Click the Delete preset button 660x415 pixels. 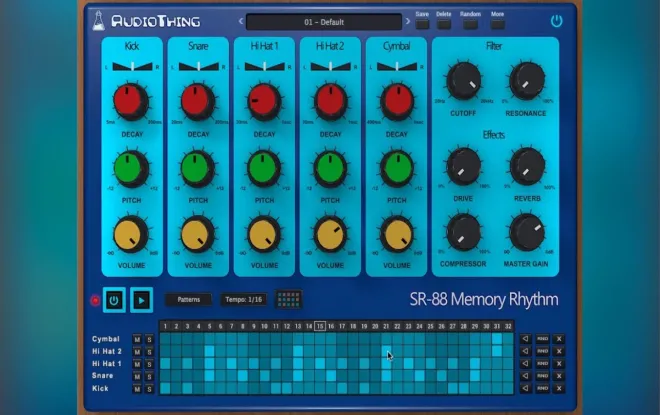444,24
